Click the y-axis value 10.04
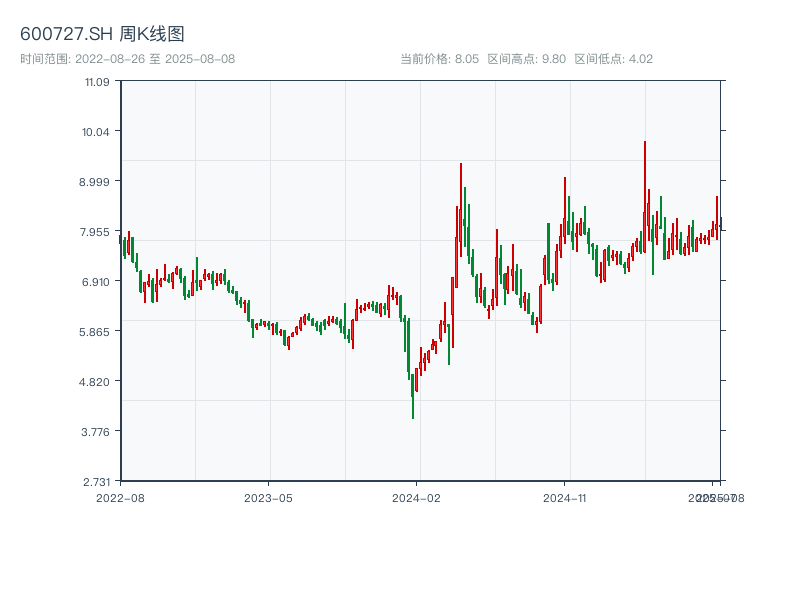 point(95,132)
